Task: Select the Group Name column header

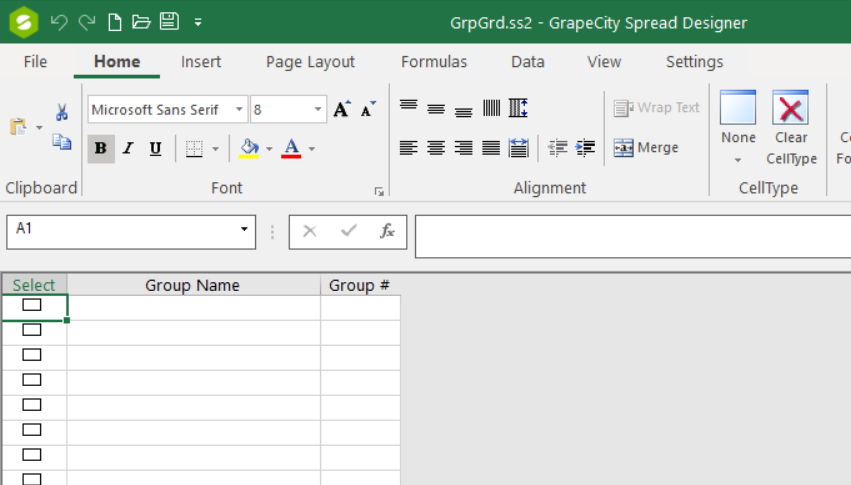Action: click(x=193, y=285)
